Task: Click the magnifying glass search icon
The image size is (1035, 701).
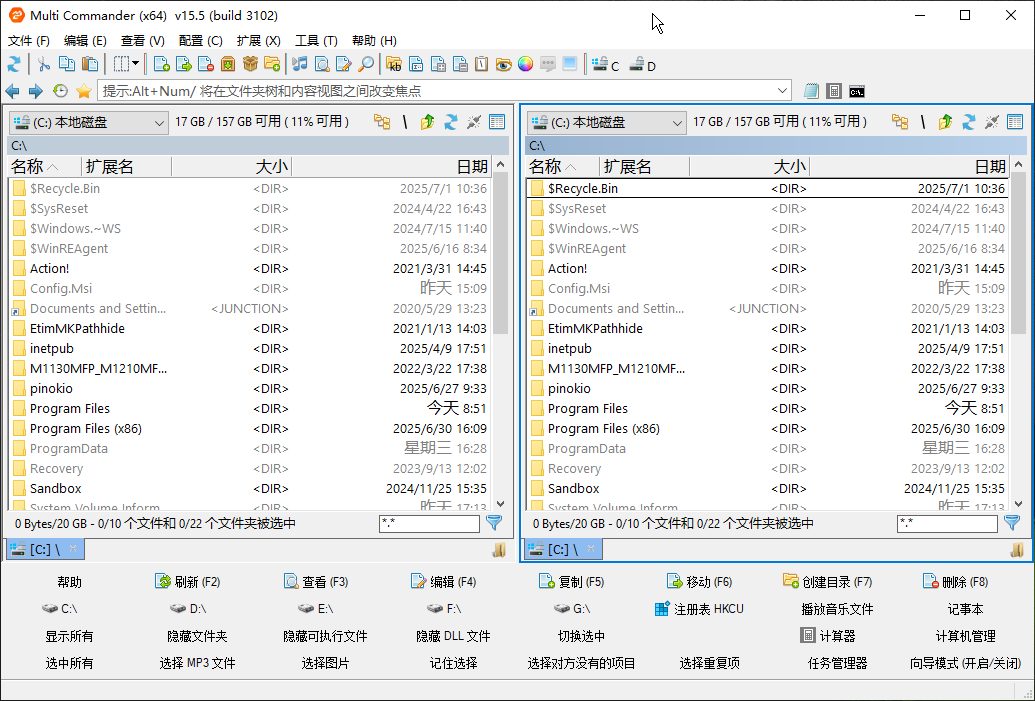Action: [x=366, y=64]
